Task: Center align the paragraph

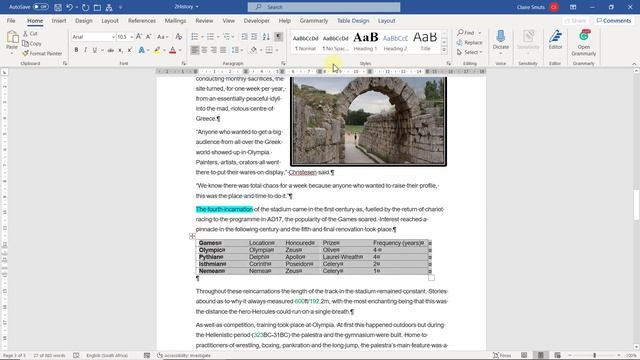Action: tap(204, 50)
